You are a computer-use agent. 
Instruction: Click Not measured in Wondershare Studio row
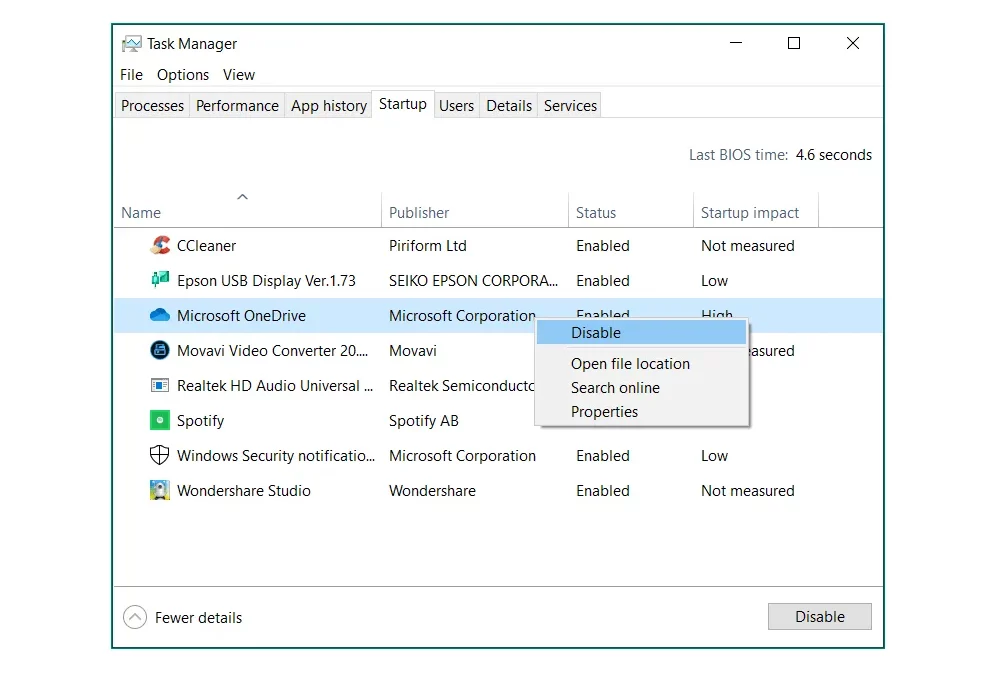click(748, 491)
